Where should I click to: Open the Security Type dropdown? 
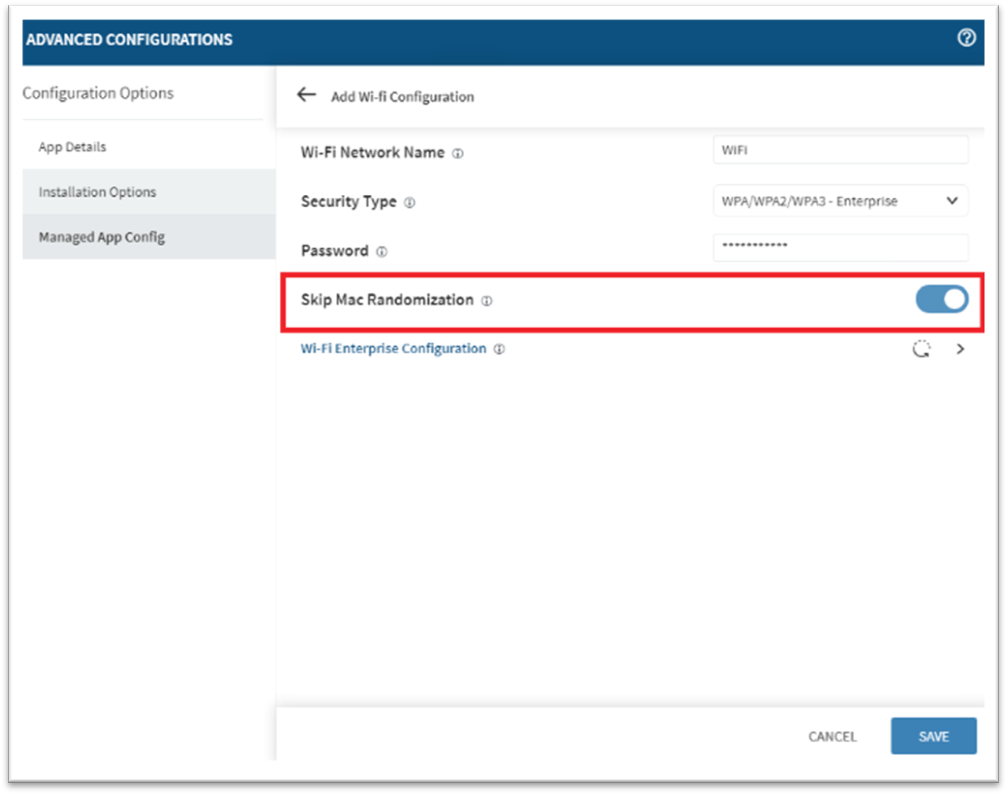click(840, 201)
